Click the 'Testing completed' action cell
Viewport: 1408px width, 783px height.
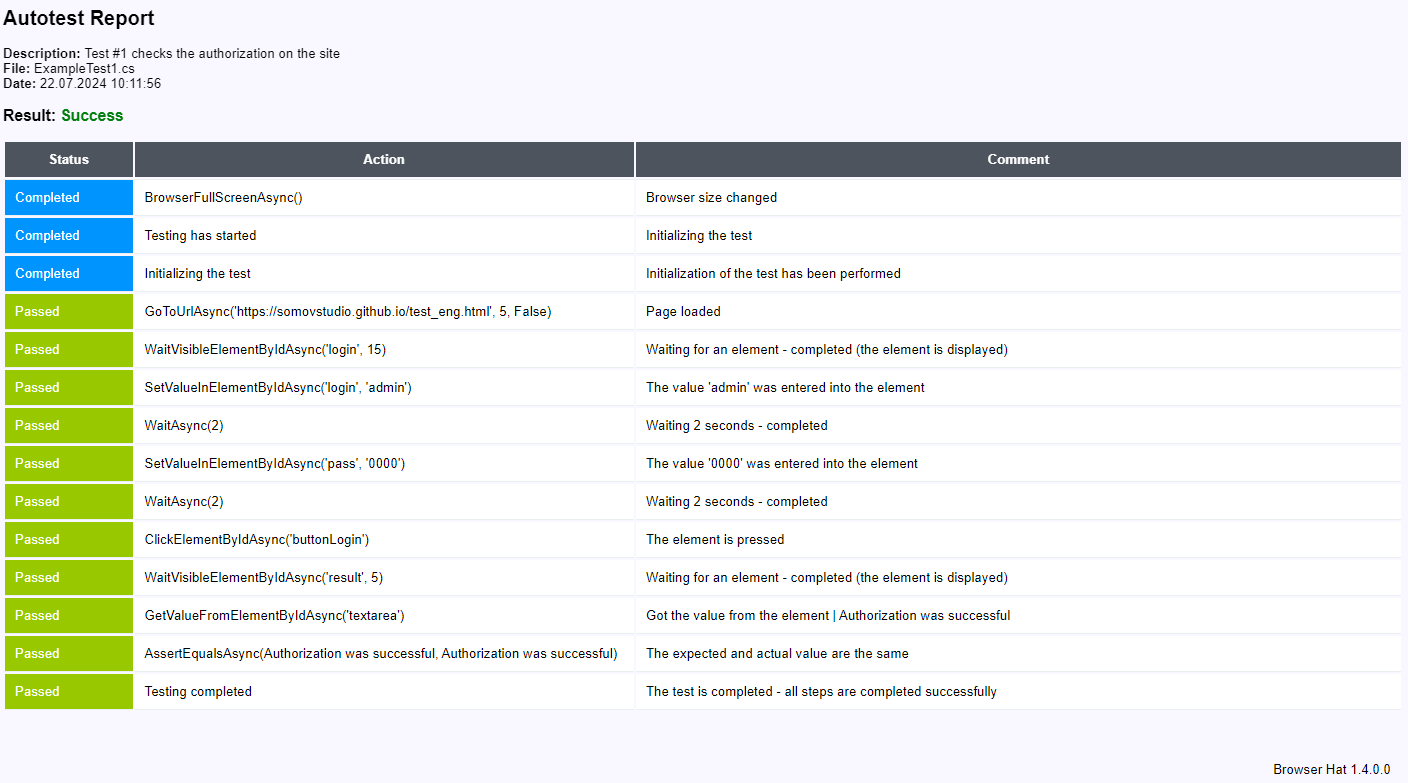tap(198, 692)
